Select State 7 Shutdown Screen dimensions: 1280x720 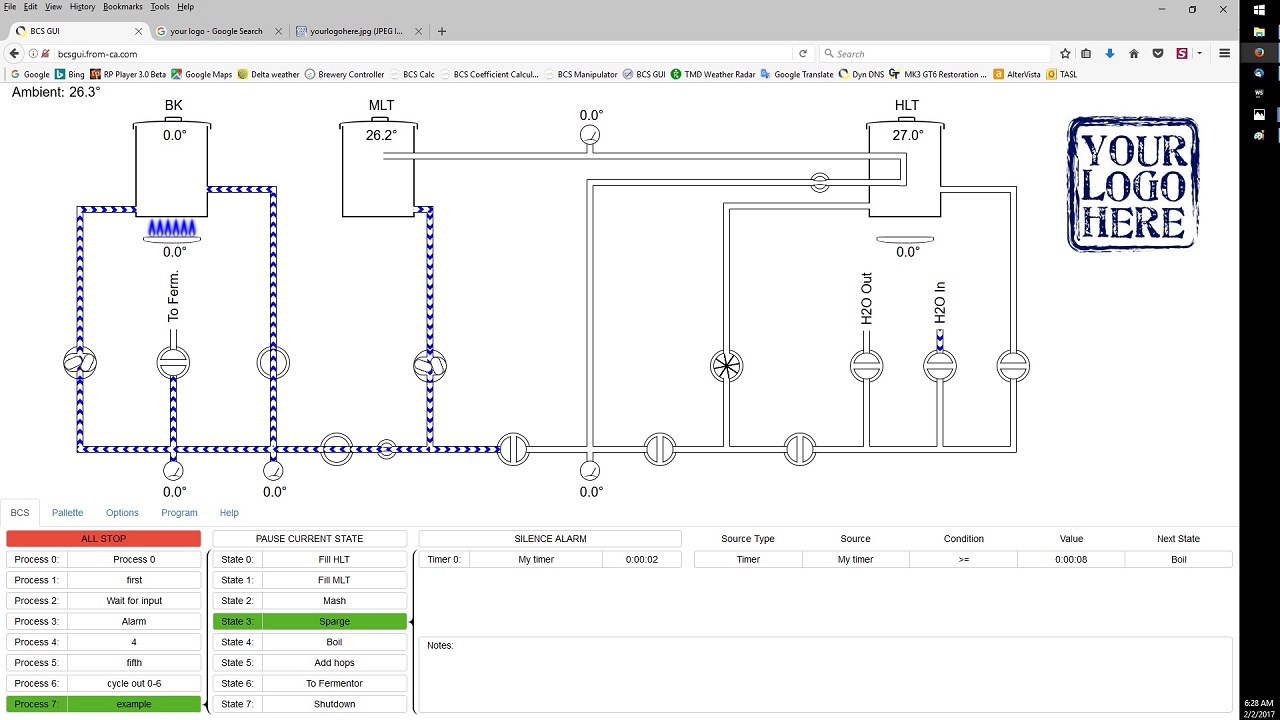pos(309,704)
